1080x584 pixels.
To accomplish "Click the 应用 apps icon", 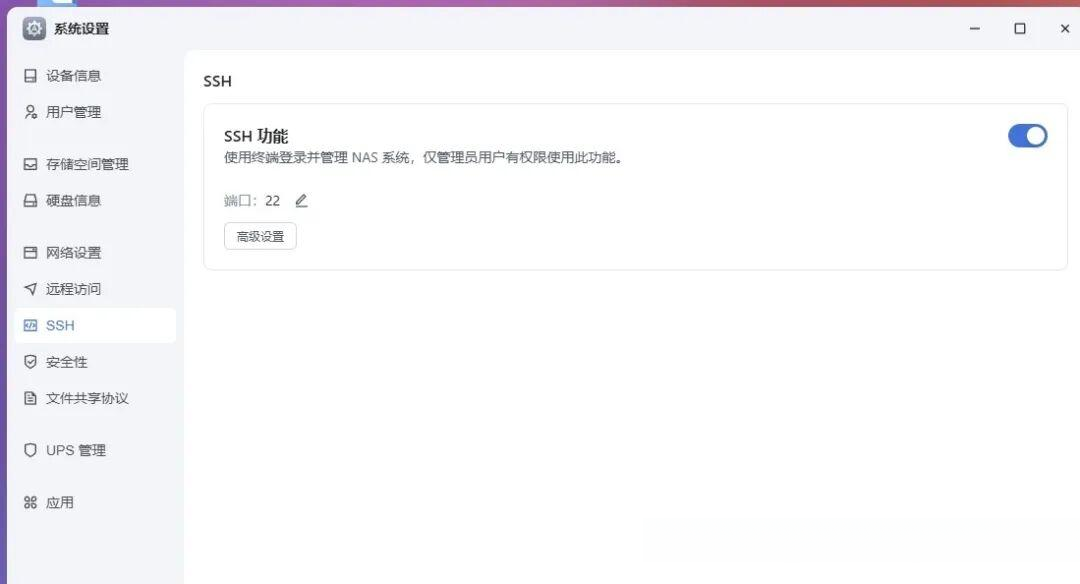I will 30,502.
